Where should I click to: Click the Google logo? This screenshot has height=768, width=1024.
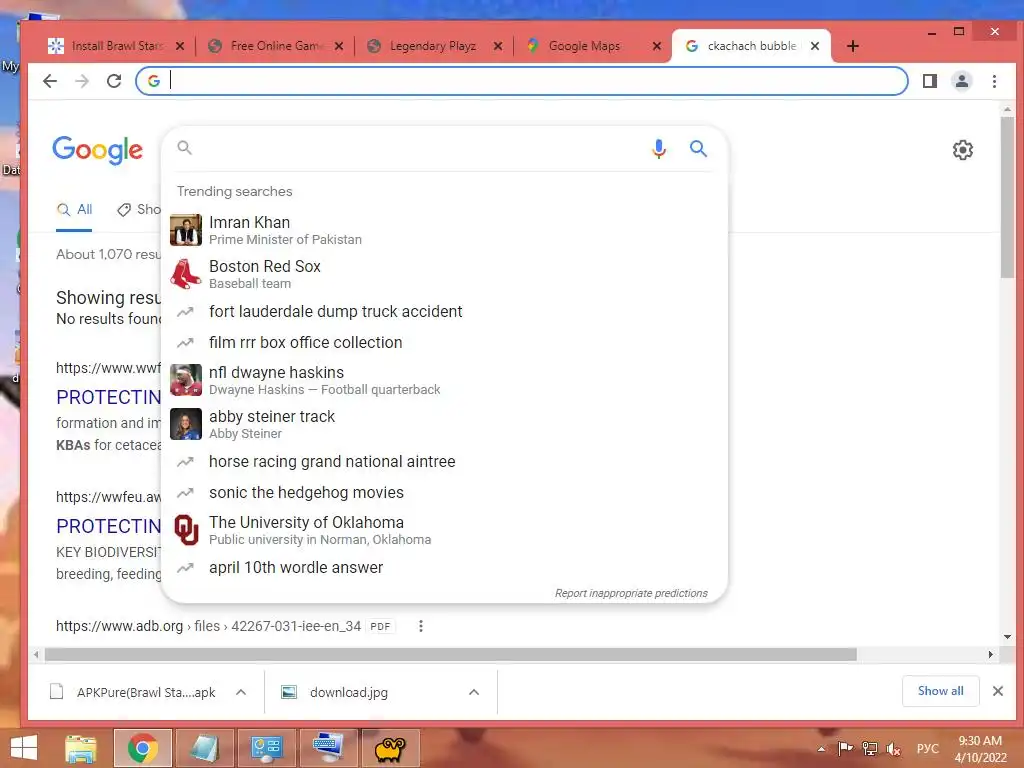click(97, 150)
